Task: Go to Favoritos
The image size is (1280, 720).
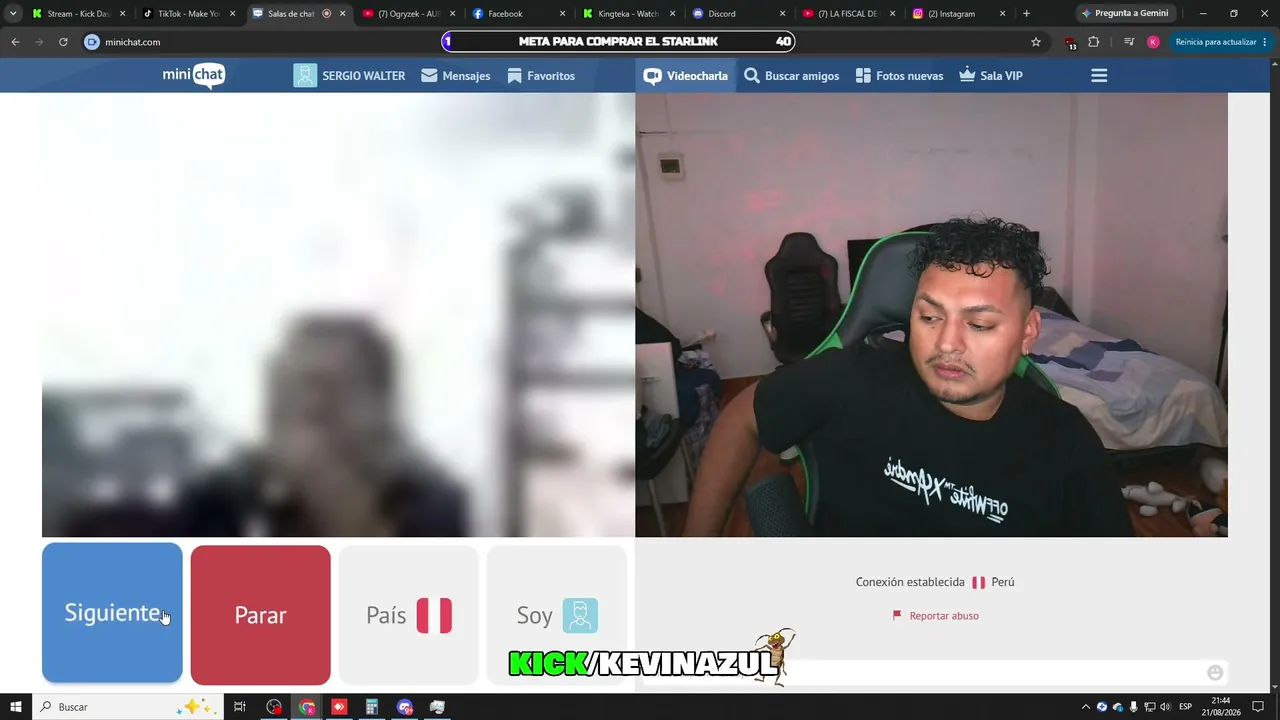Action: coord(541,76)
